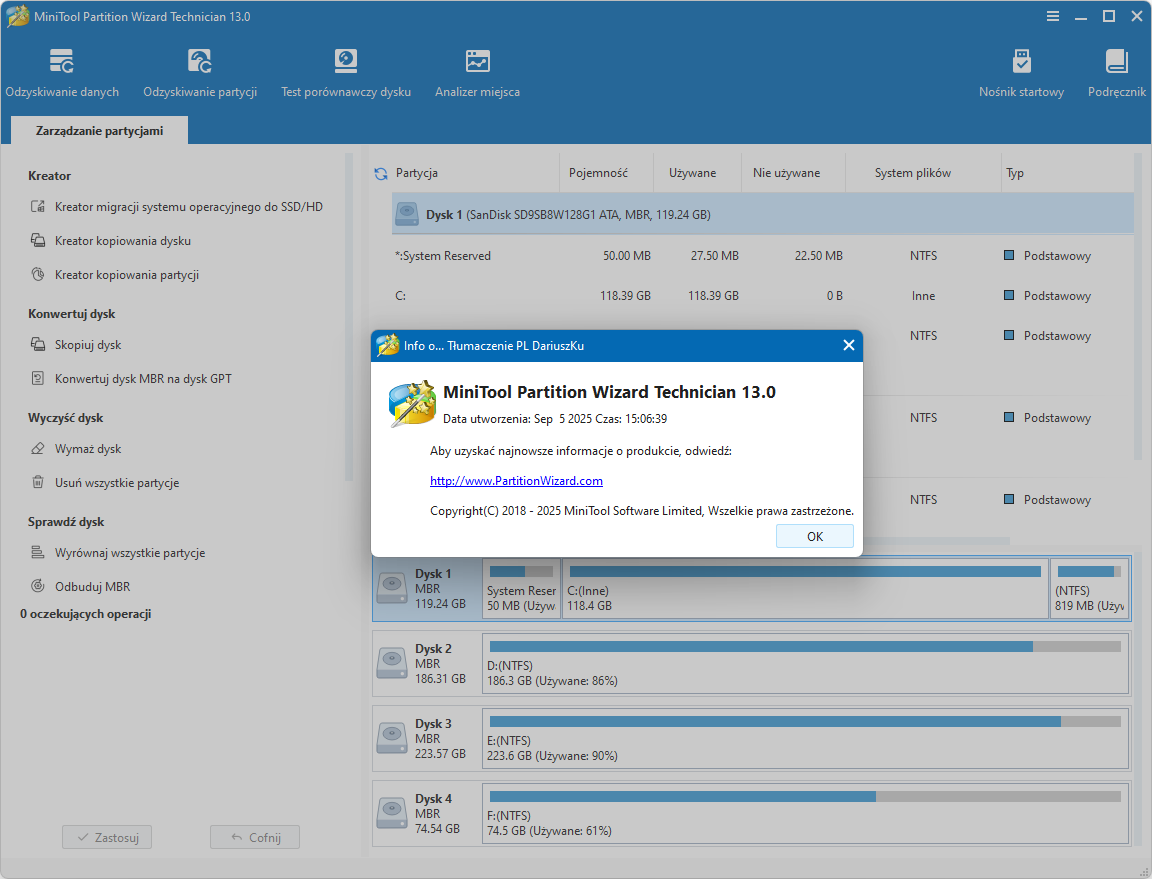Select the (NTFS) 819 MB block
This screenshot has width=1152, height=879.
[x=1090, y=589]
